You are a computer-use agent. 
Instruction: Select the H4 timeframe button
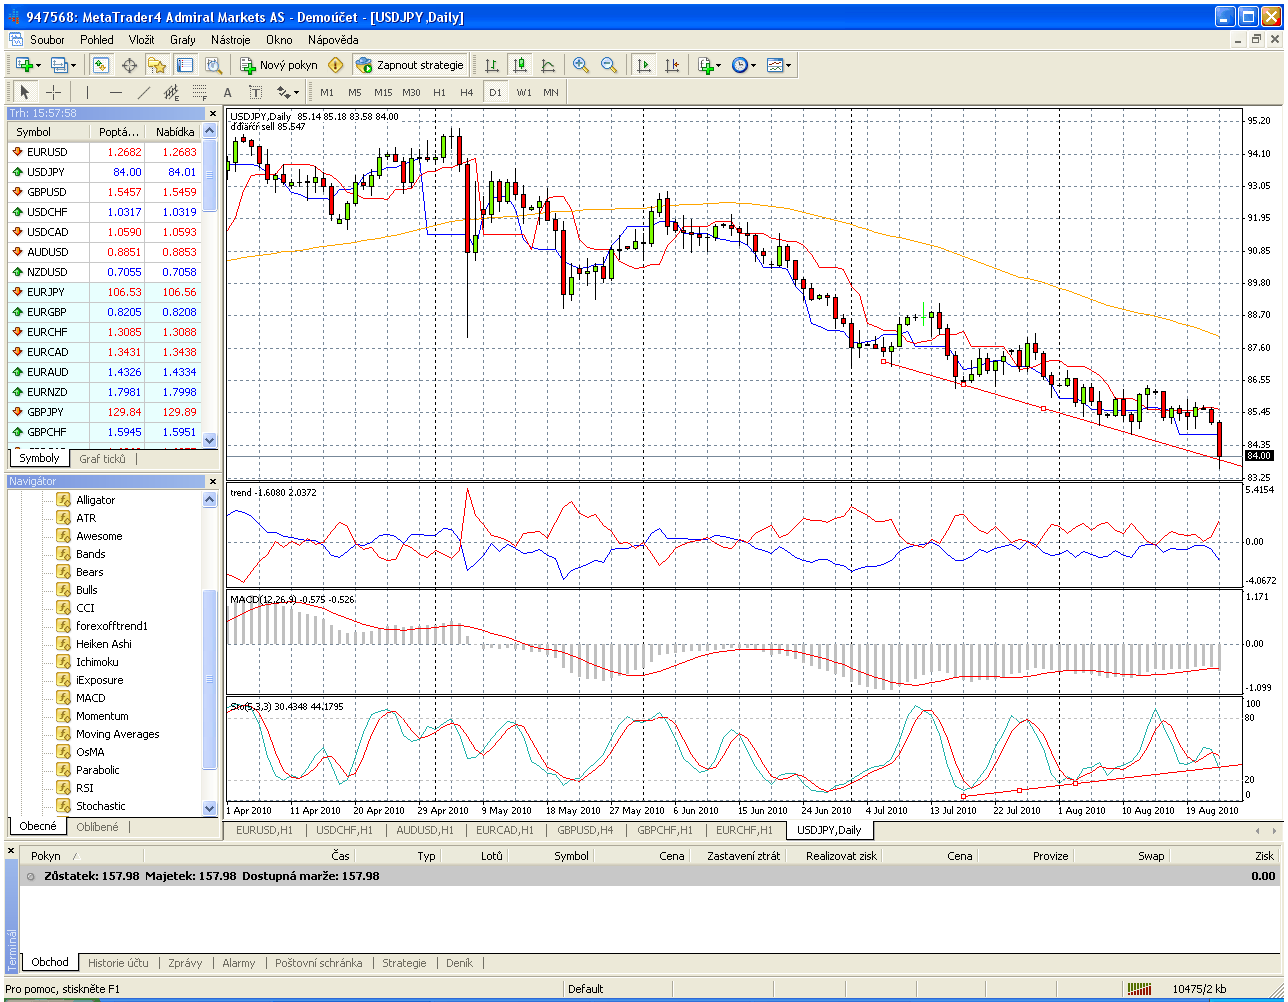click(x=466, y=92)
